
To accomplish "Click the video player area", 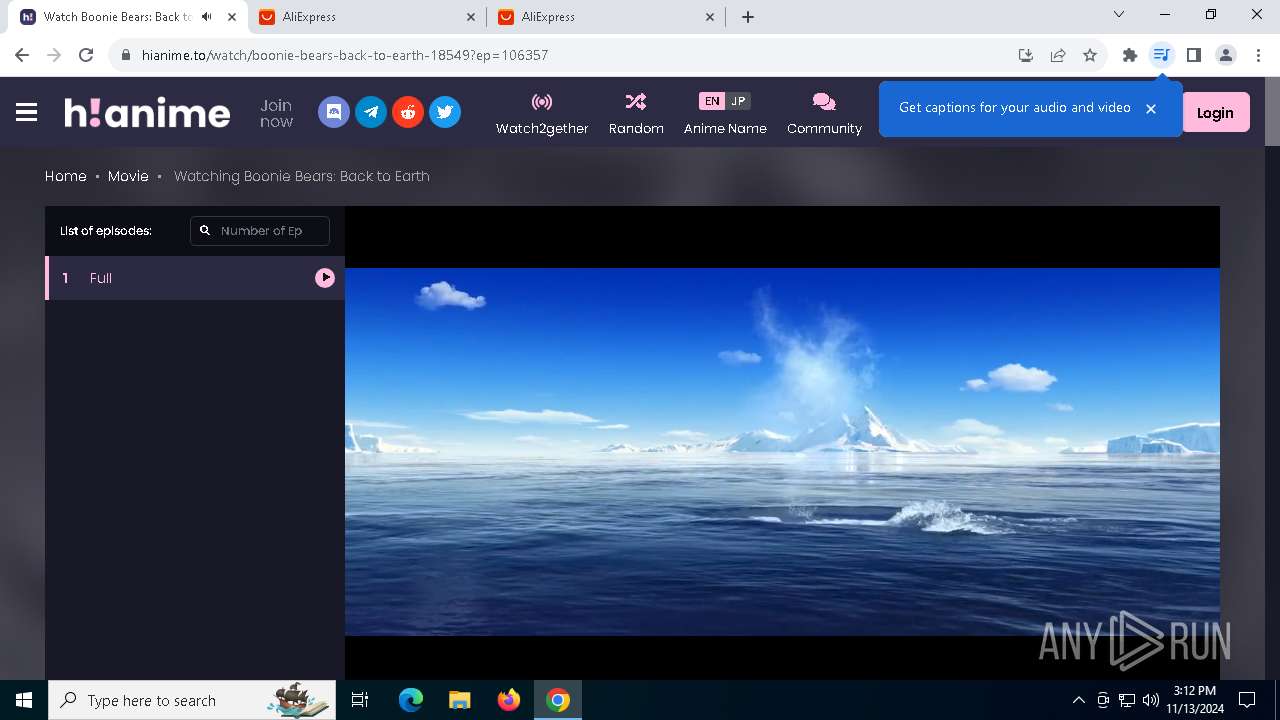I will pyautogui.click(x=782, y=443).
